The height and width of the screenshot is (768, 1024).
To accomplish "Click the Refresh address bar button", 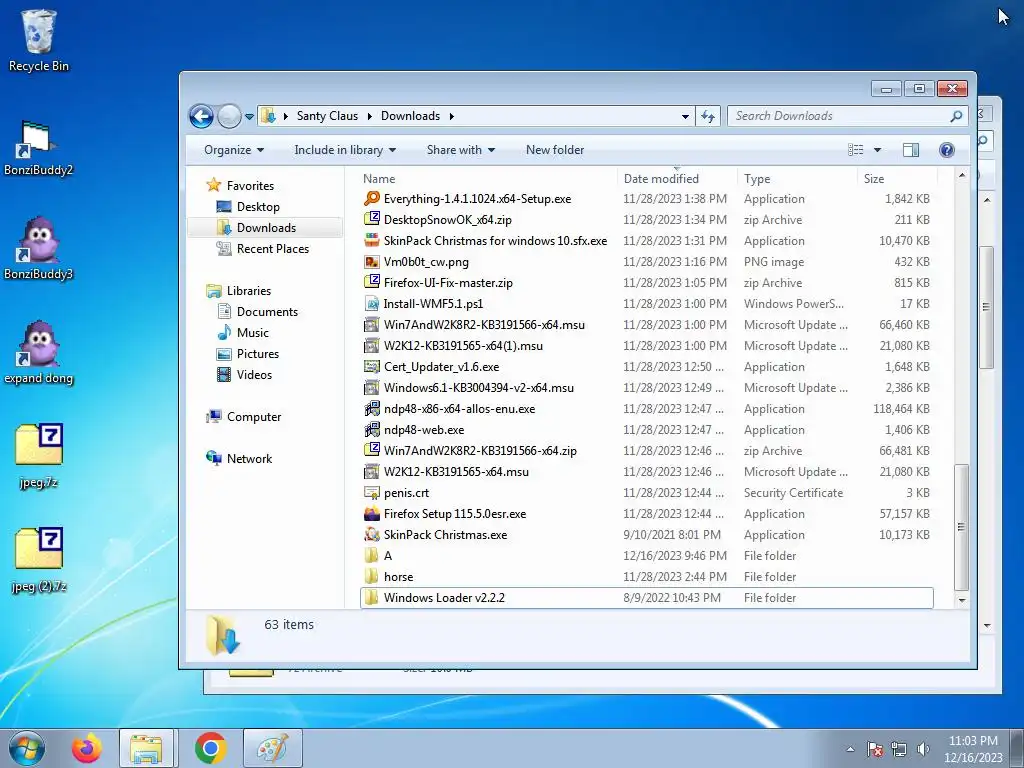I will (x=708, y=116).
